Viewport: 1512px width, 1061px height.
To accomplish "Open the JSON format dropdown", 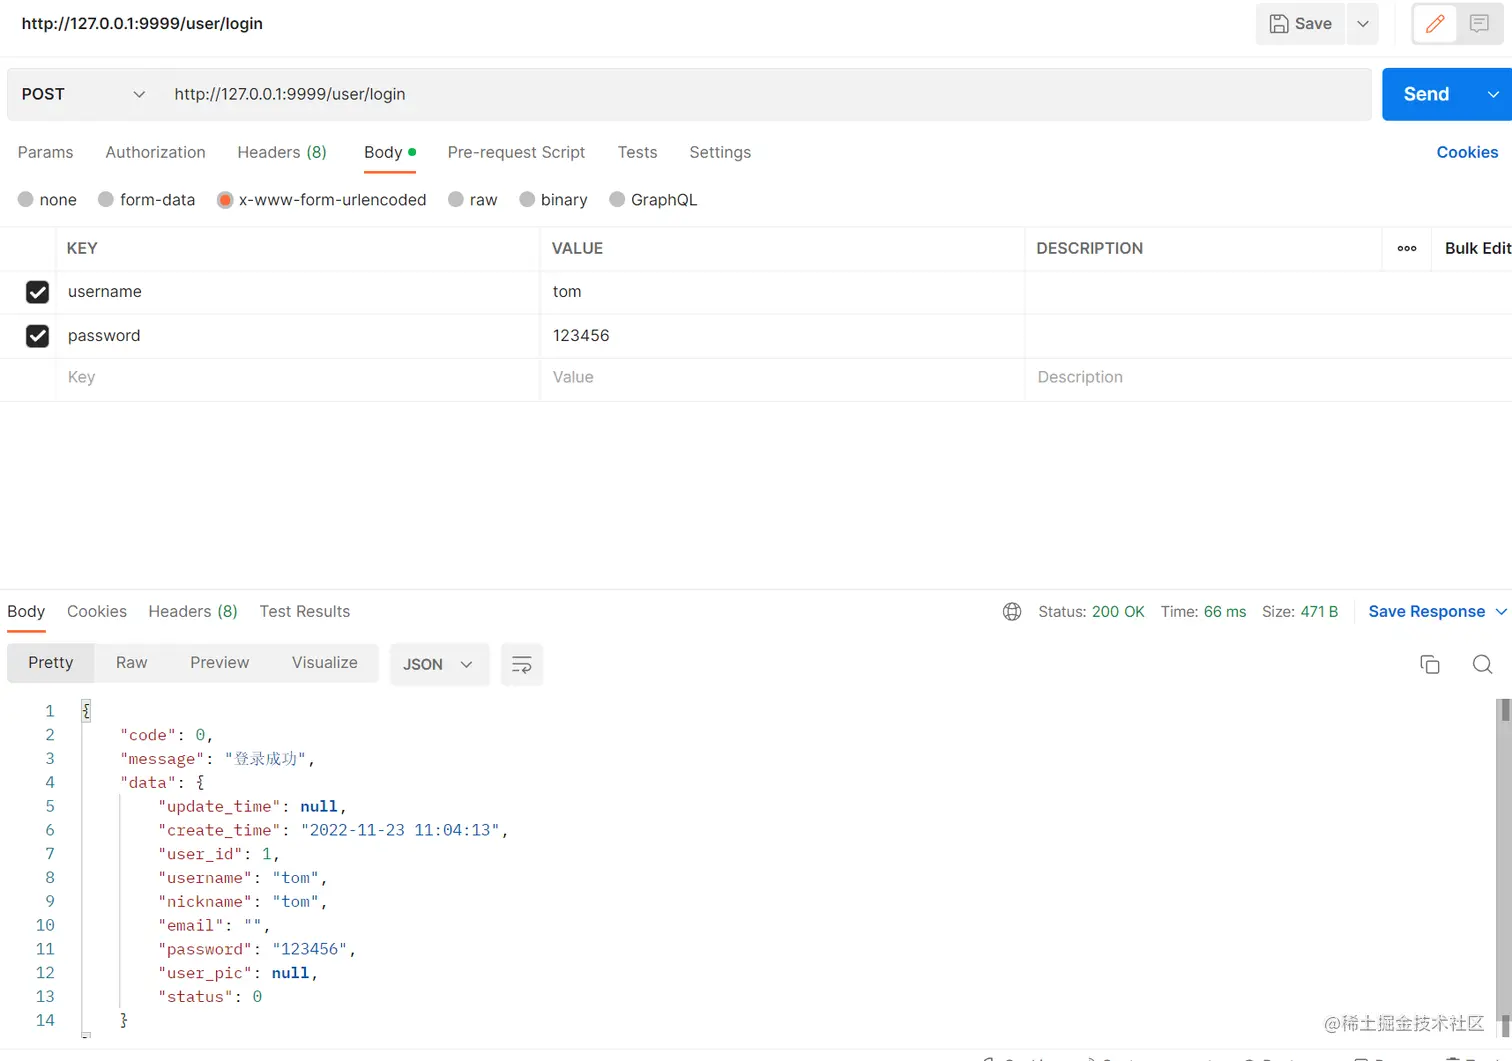I will pos(438,665).
